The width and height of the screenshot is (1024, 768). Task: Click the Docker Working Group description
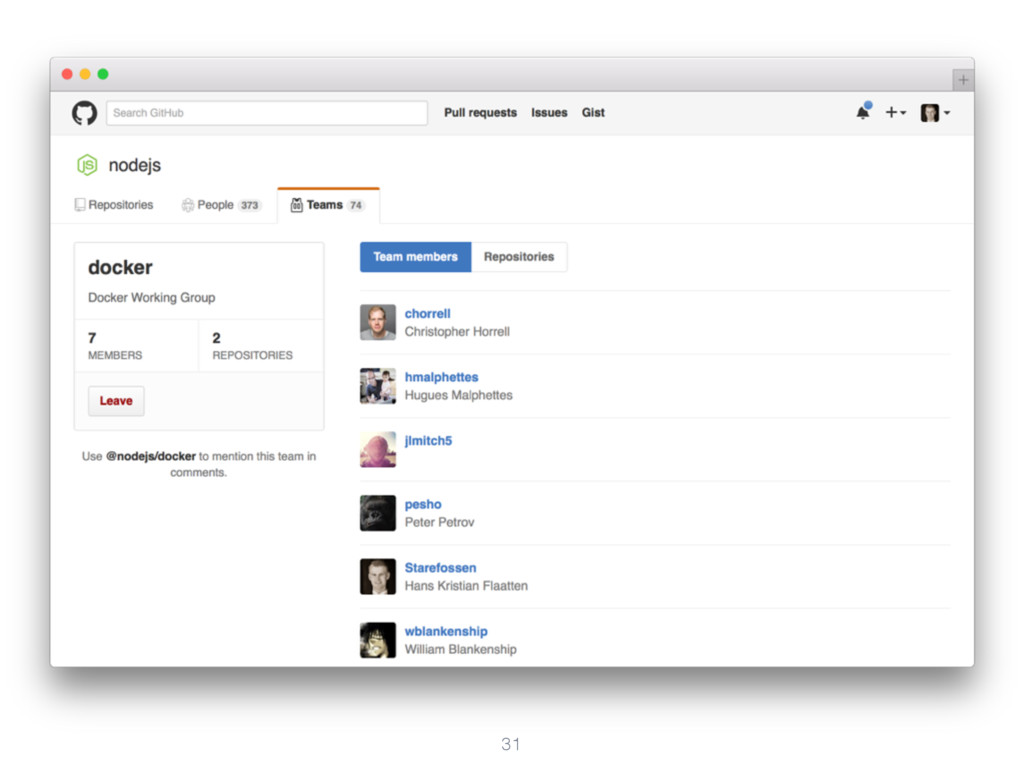pos(152,297)
